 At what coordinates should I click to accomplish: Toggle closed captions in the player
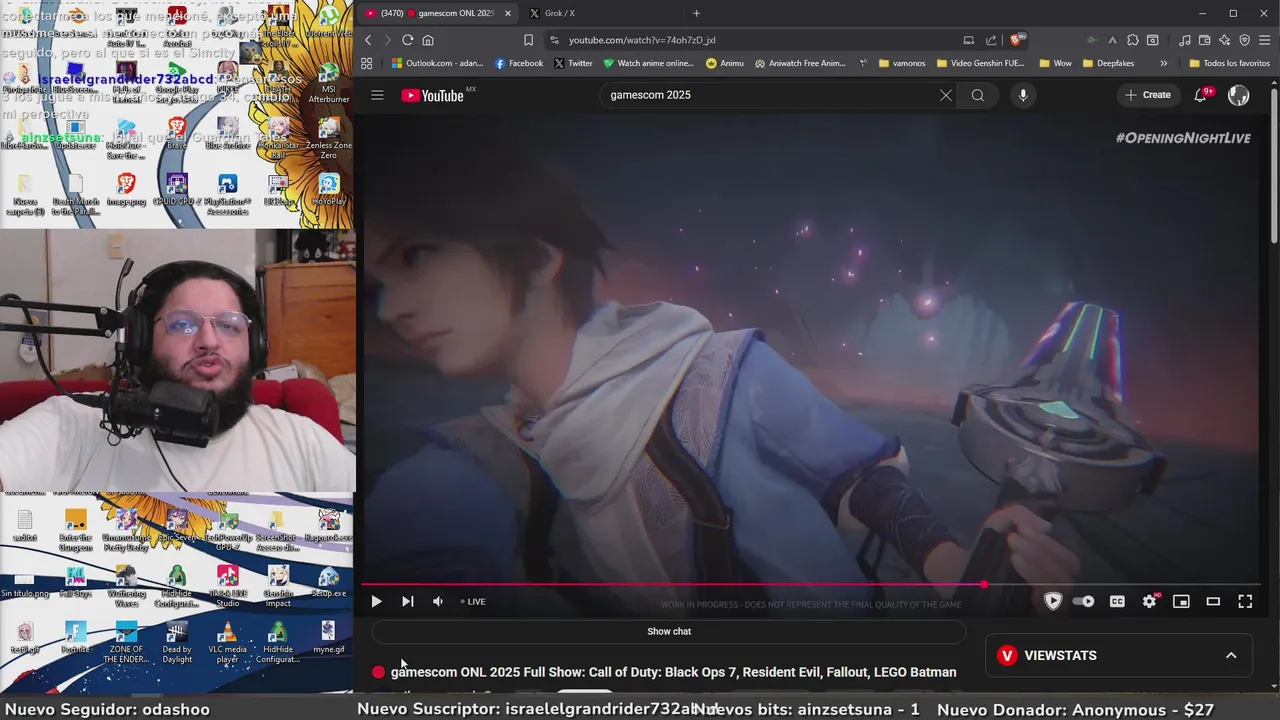[x=1117, y=601]
